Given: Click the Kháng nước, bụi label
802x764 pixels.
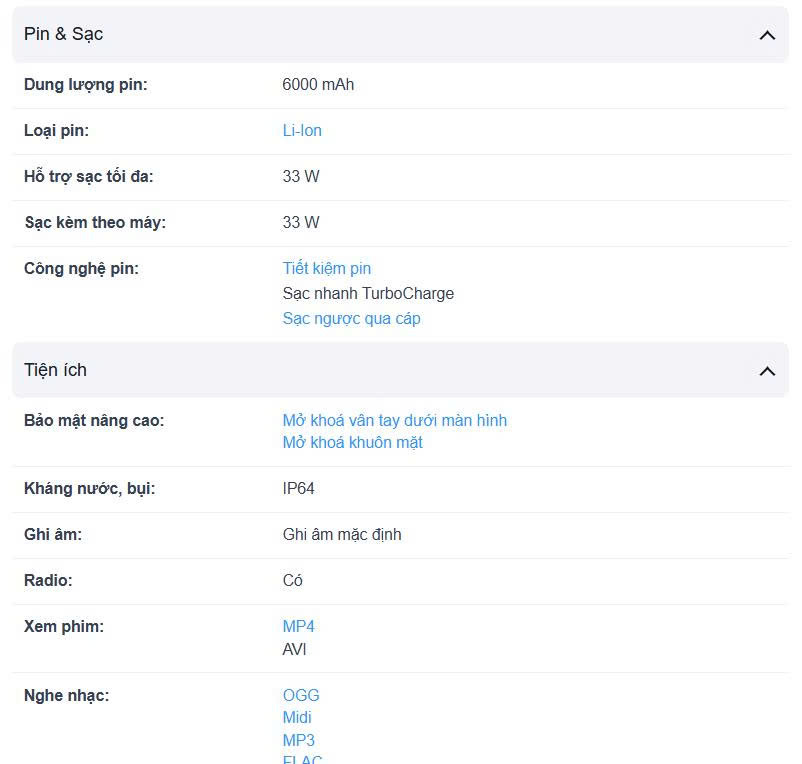Looking at the screenshot, I should [90, 489].
